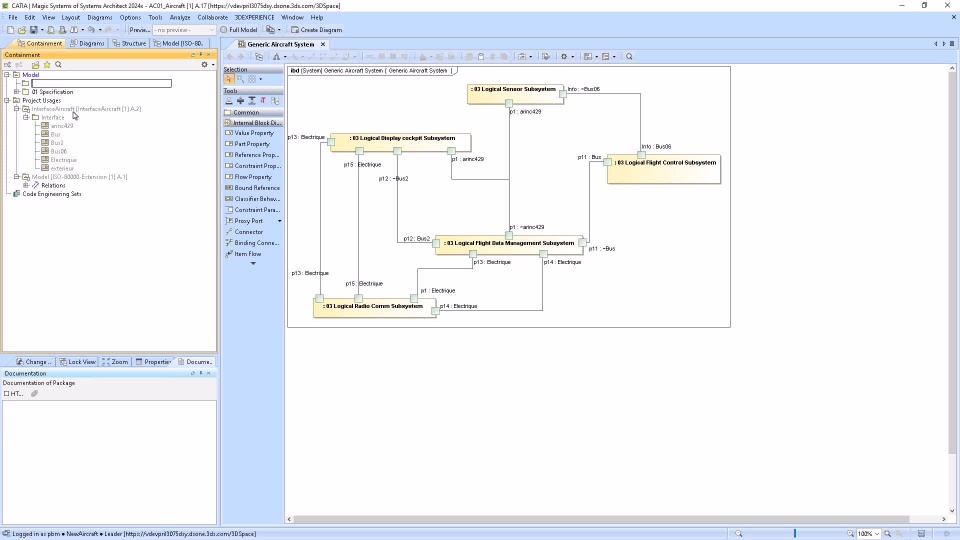Viewport: 960px width, 540px height.
Task: Click the Undo arrow icon in main toolbar
Action: coord(91,29)
